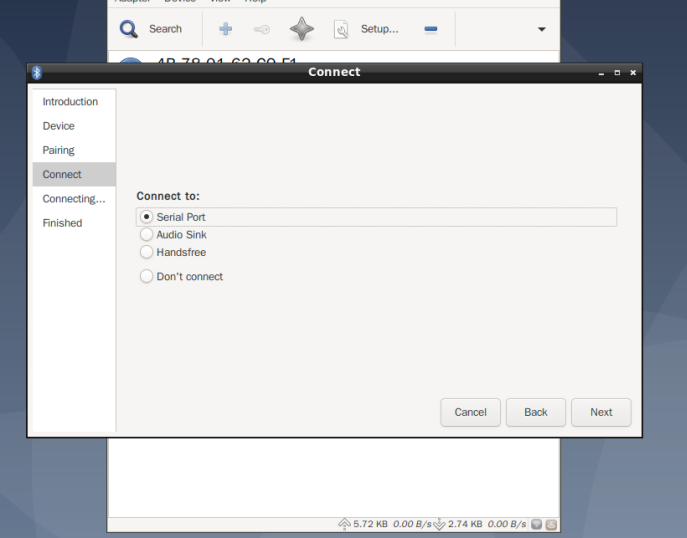
Task: Click the download arrow status icon
Action: pos(438,524)
